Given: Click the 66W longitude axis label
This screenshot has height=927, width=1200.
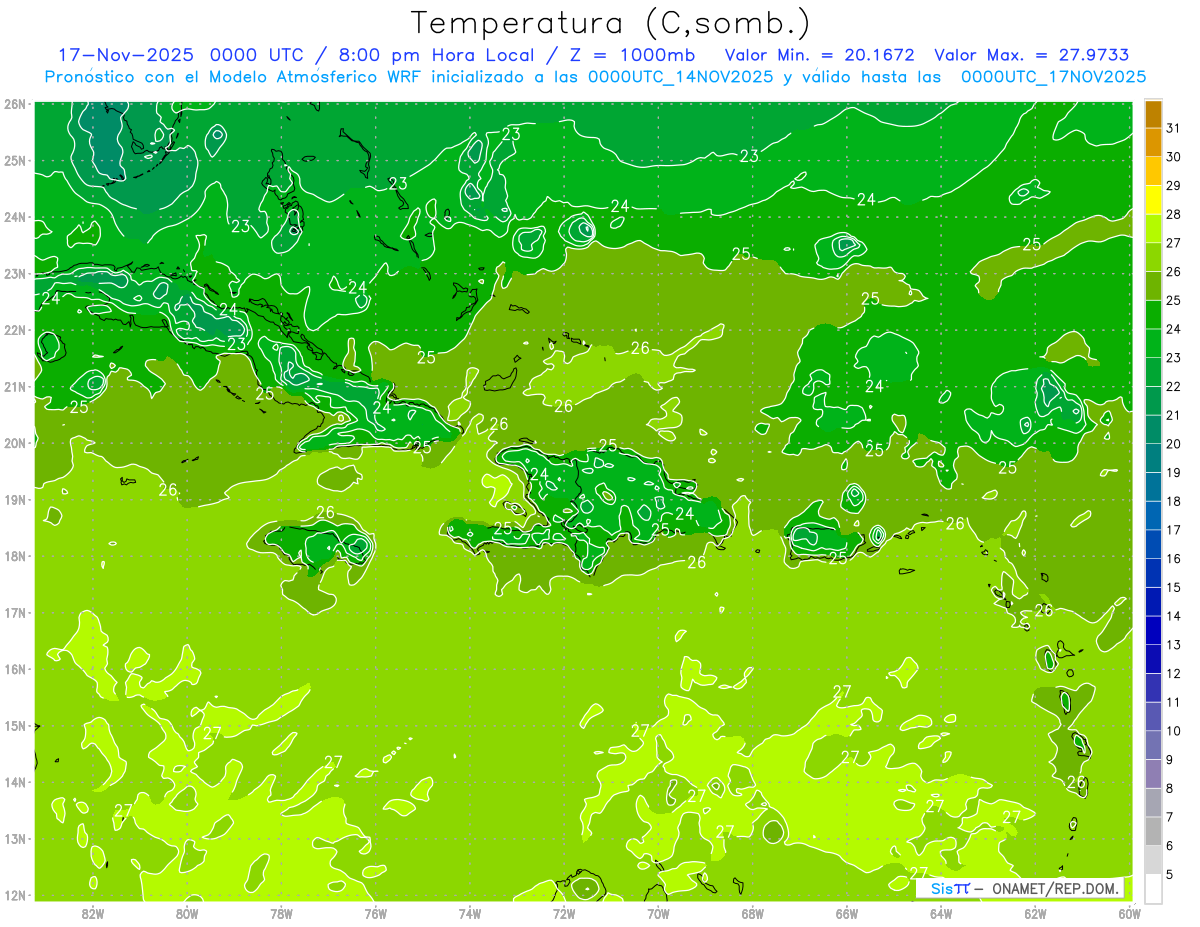Looking at the screenshot, I should point(846,913).
